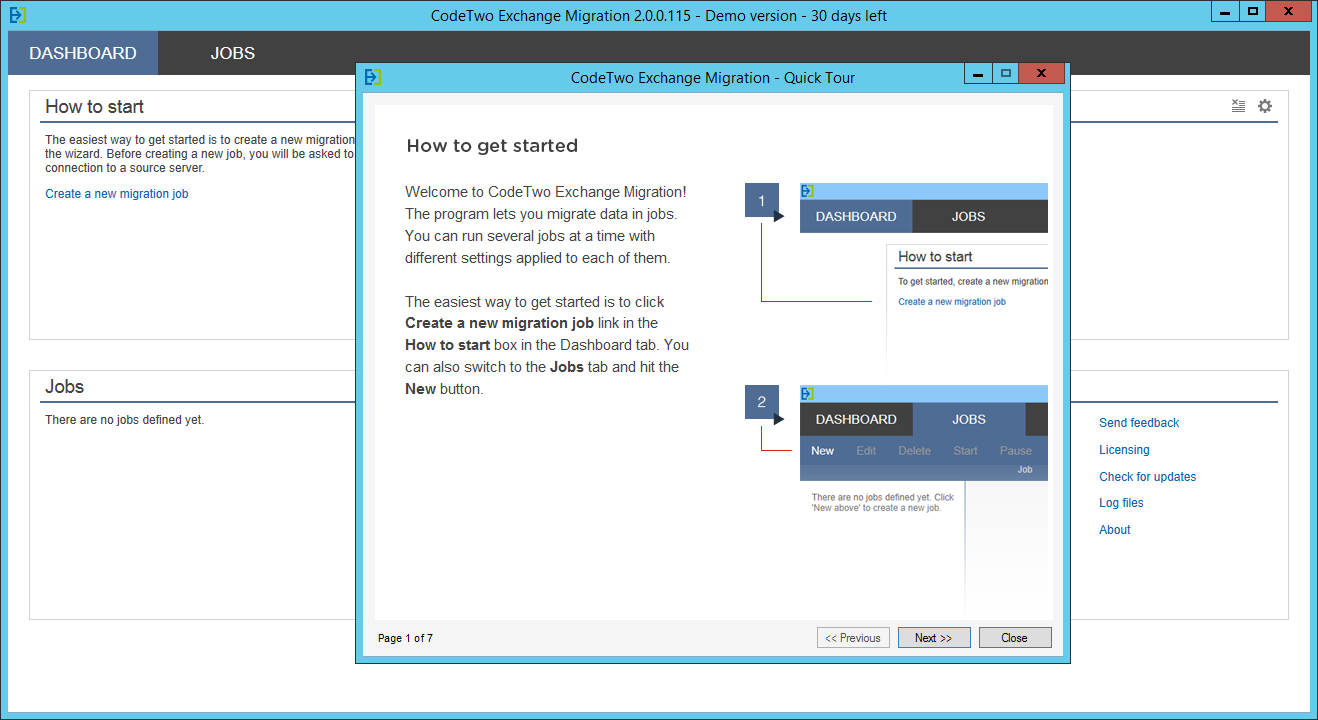Click the 'Page 1 of 7' text
The width and height of the screenshot is (1318, 720).
[405, 638]
